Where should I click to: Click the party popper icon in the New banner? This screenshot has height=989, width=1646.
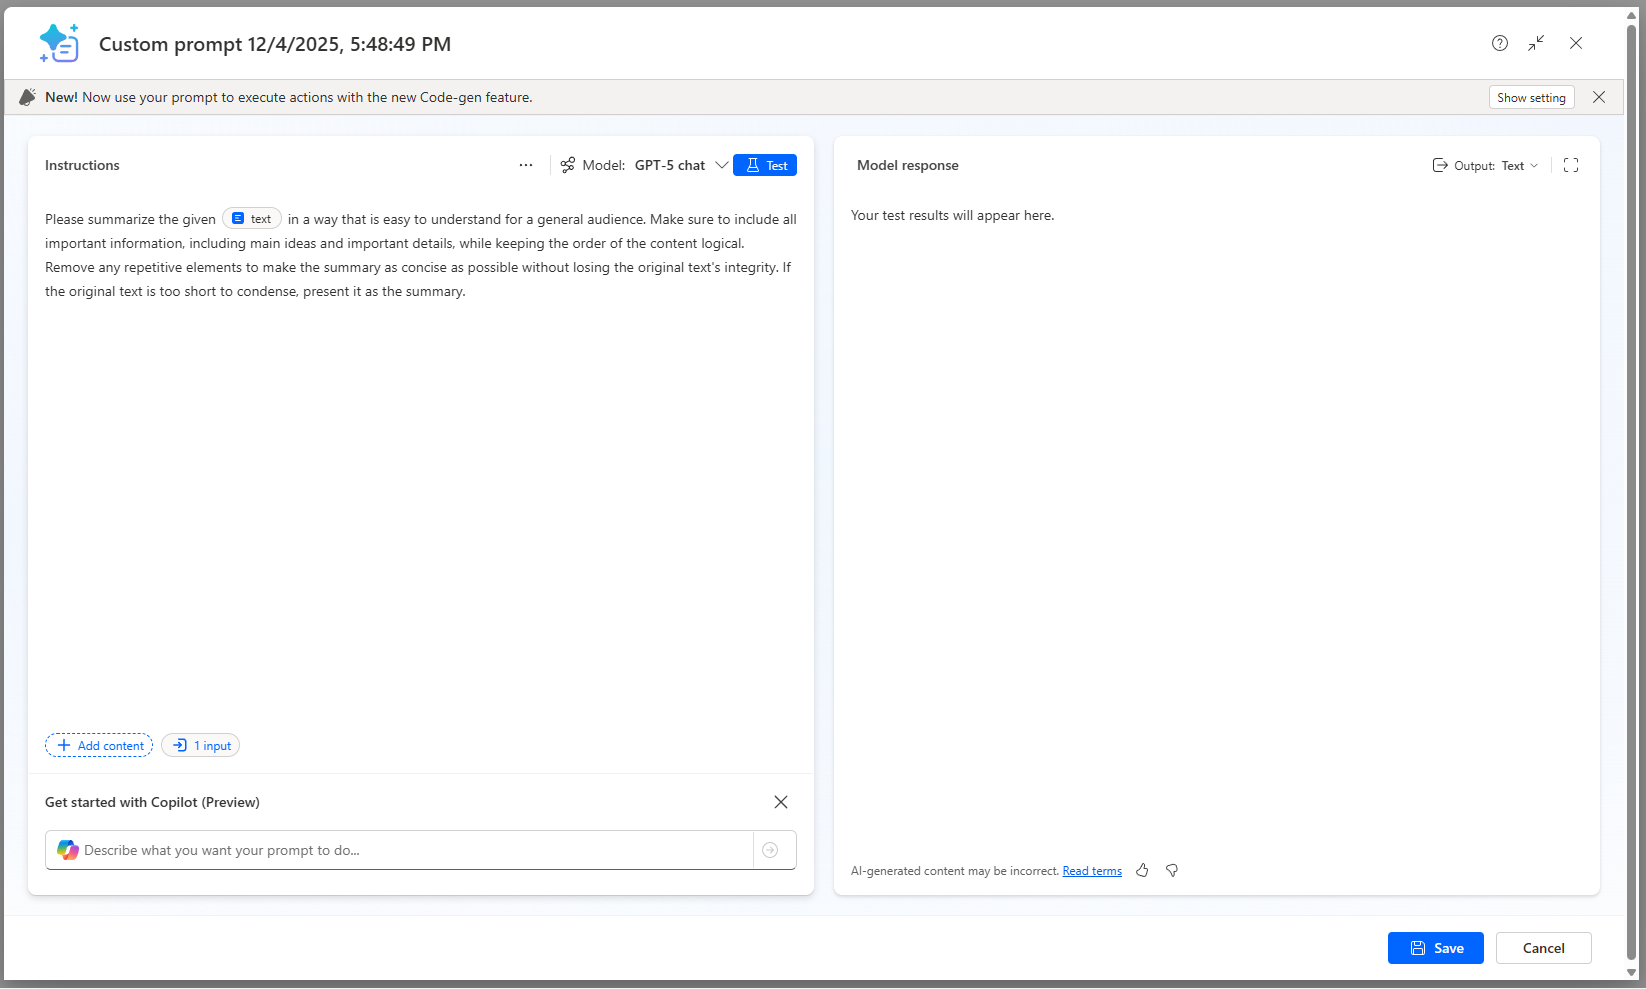pyautogui.click(x=26, y=97)
